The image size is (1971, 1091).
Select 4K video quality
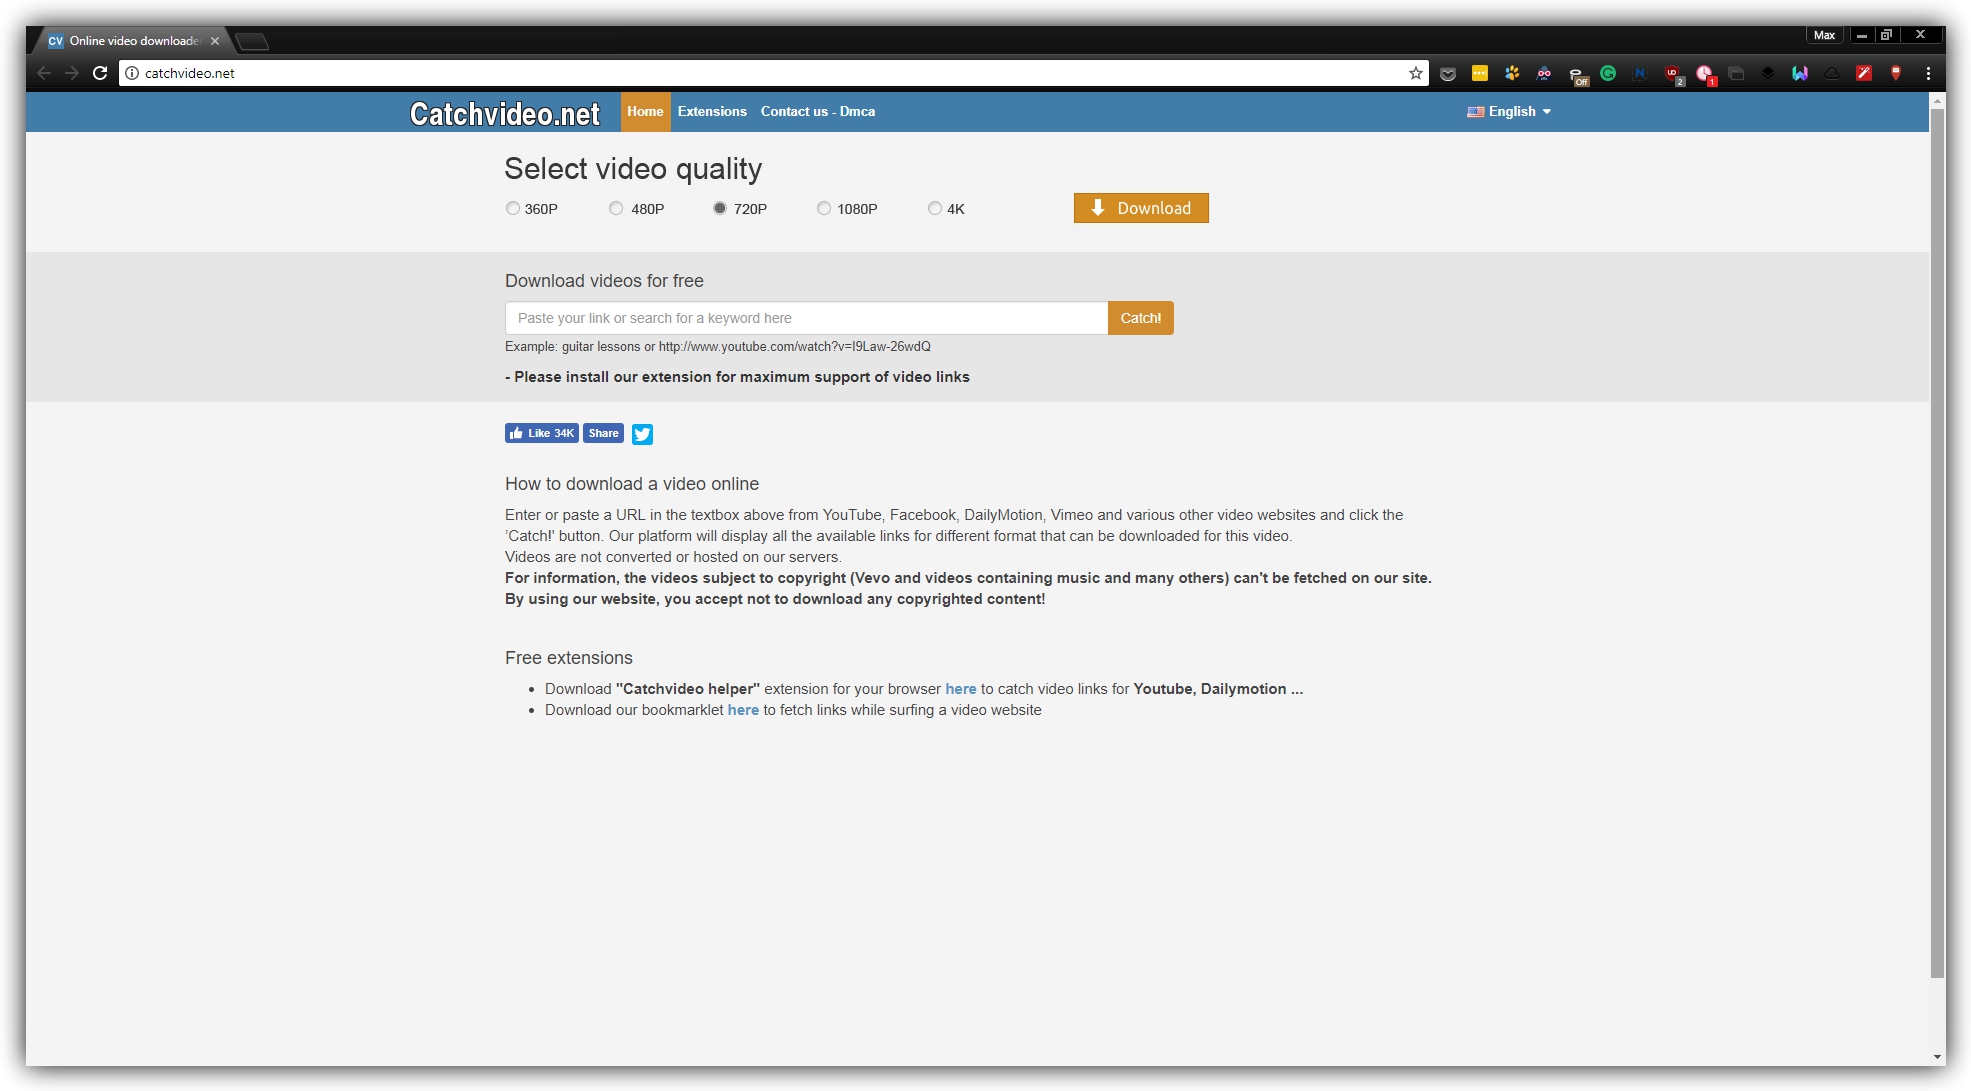tap(935, 209)
